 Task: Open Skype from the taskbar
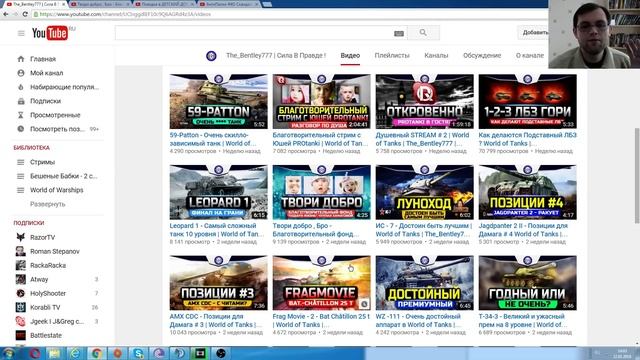[138, 353]
